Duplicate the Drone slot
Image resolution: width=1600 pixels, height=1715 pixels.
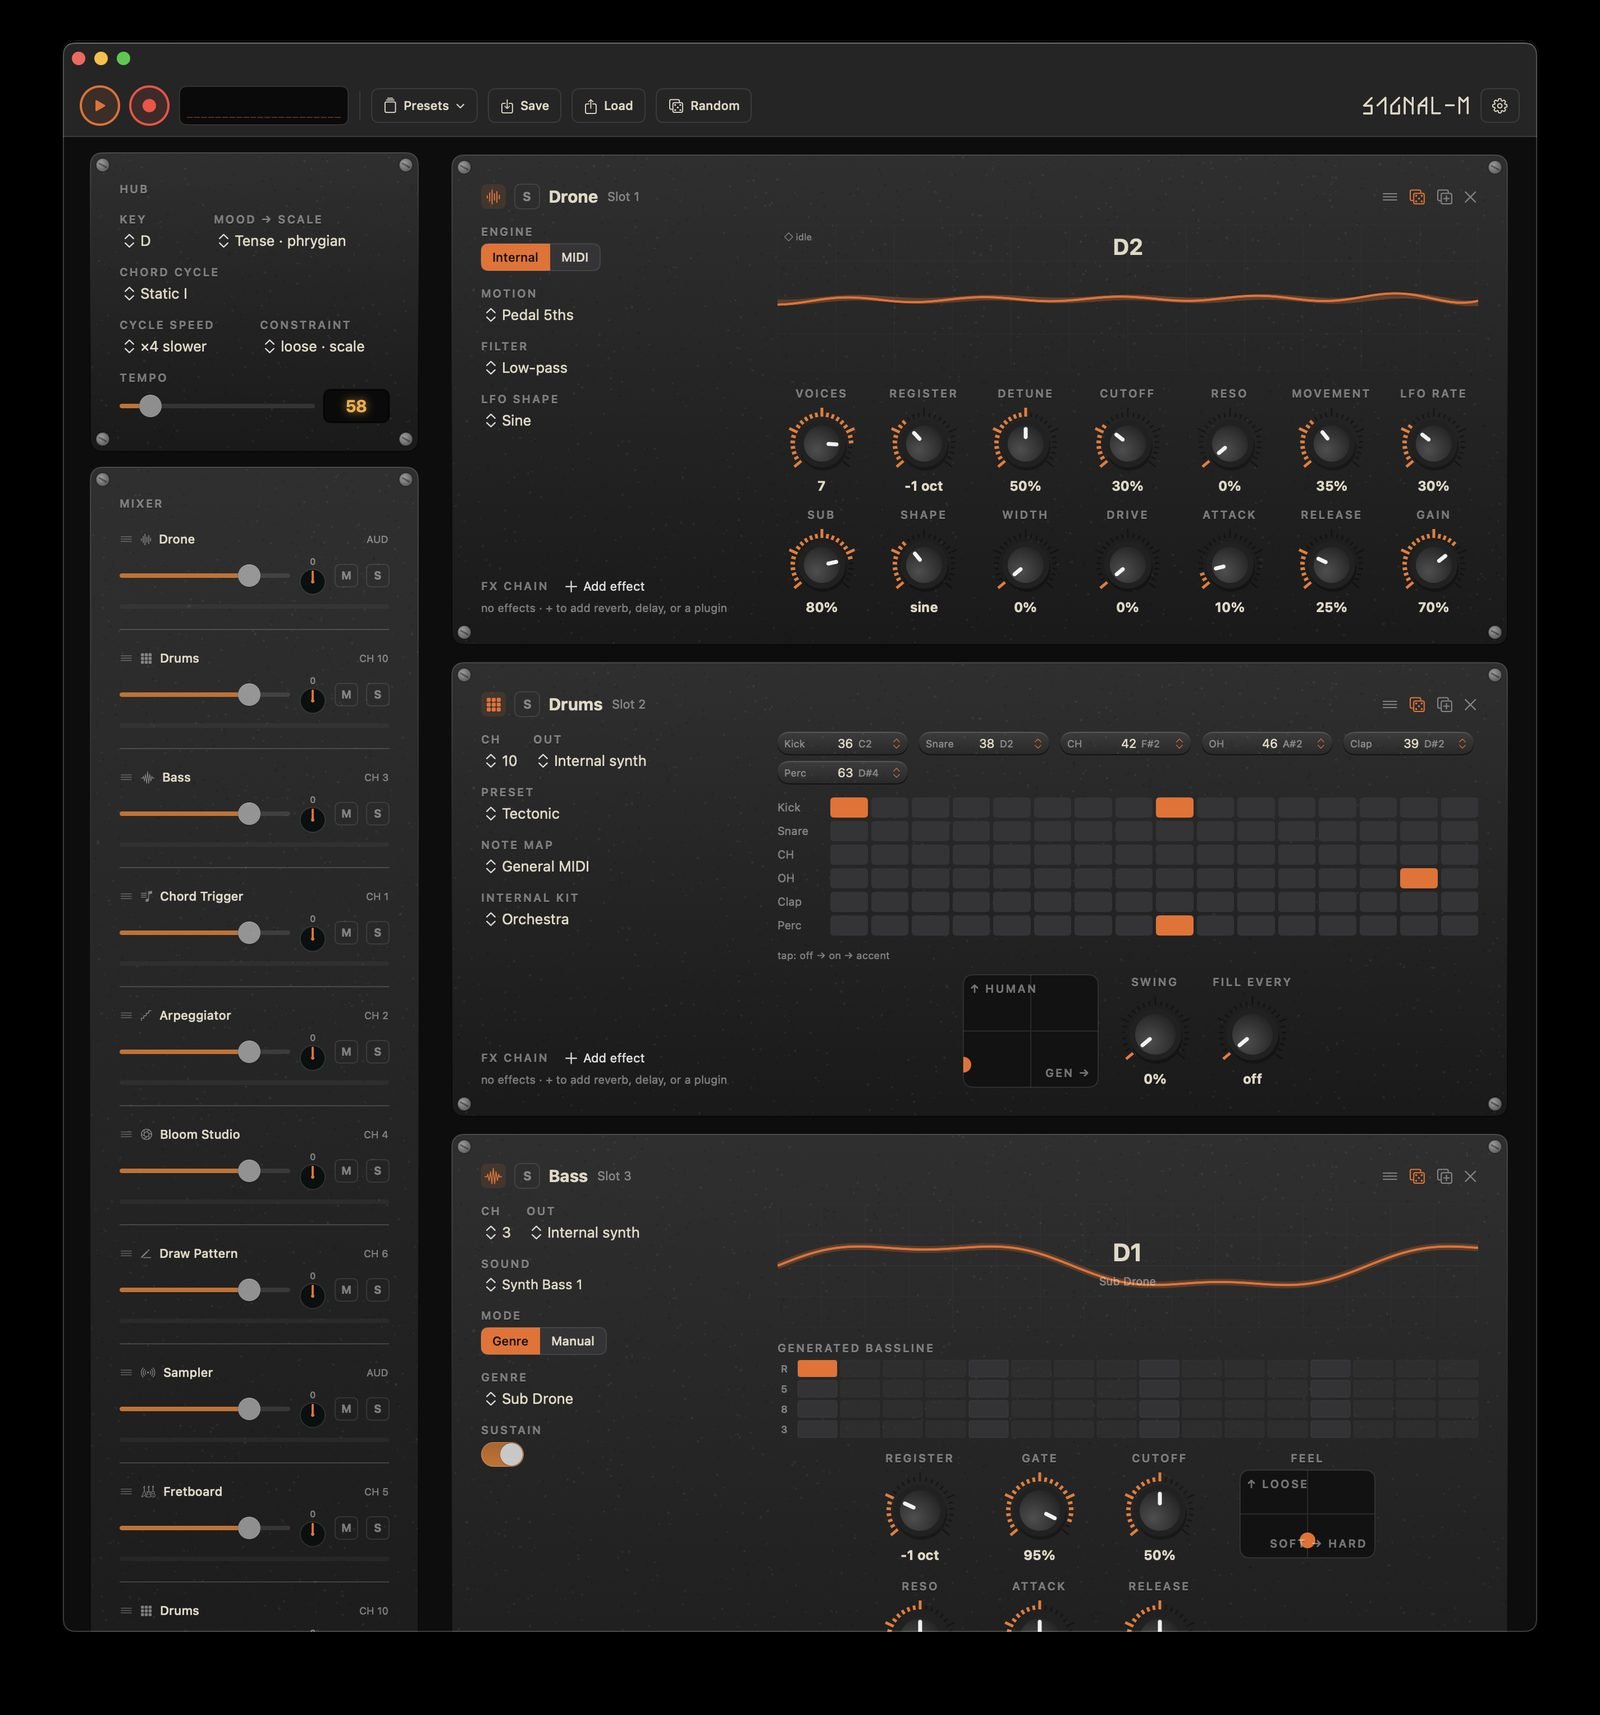click(1444, 197)
